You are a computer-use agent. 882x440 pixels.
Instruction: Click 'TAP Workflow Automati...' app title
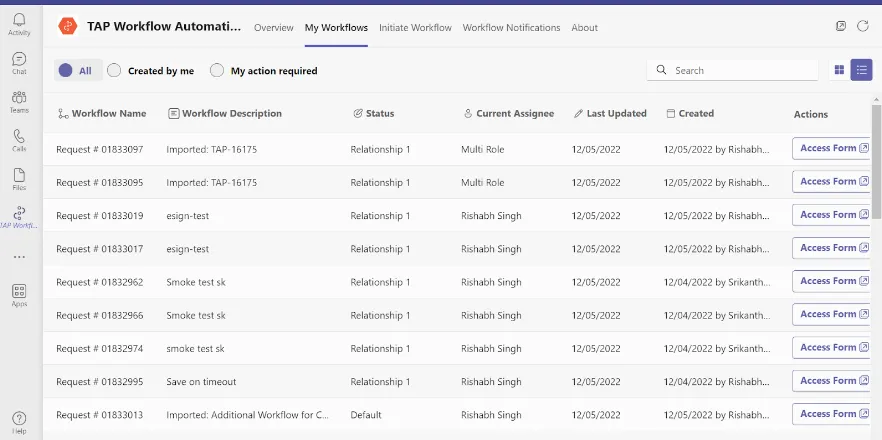[164, 26]
